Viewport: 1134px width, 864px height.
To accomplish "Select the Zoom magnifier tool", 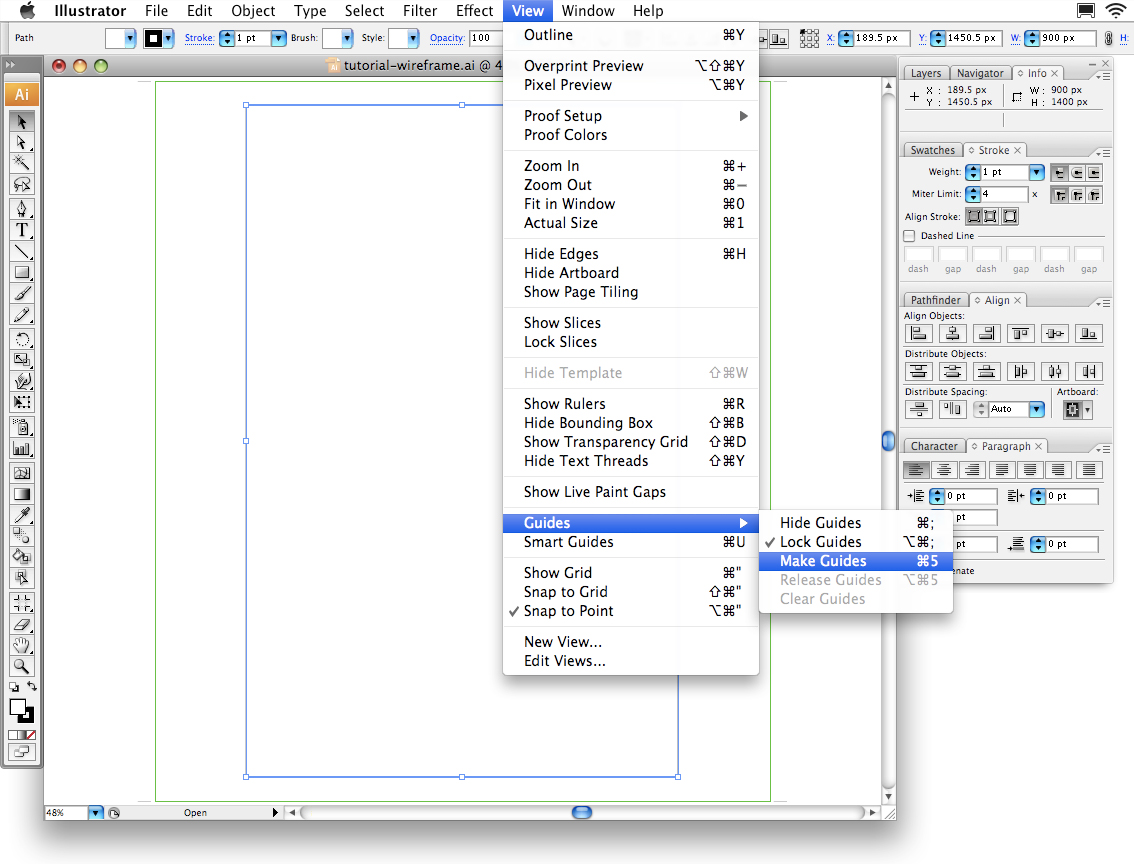I will [x=22, y=666].
